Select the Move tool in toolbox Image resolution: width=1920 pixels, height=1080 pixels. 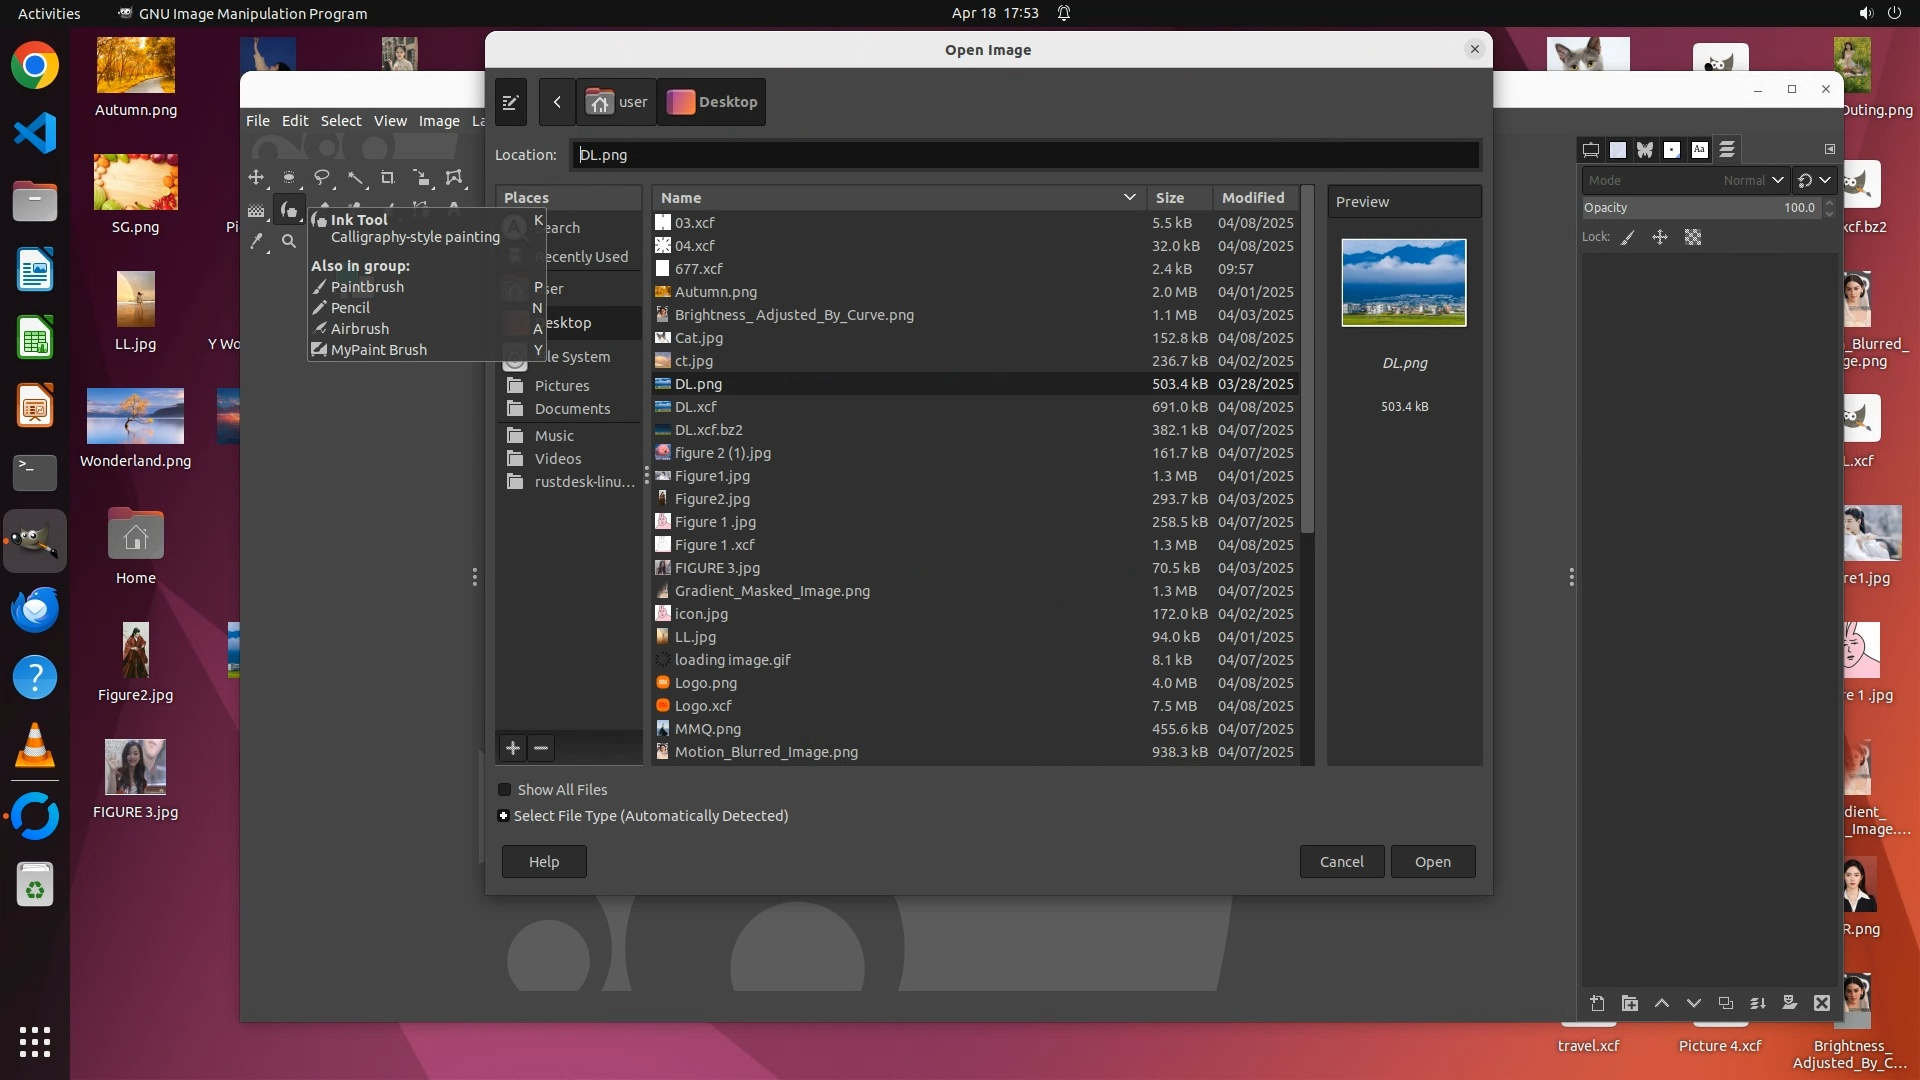(x=256, y=178)
